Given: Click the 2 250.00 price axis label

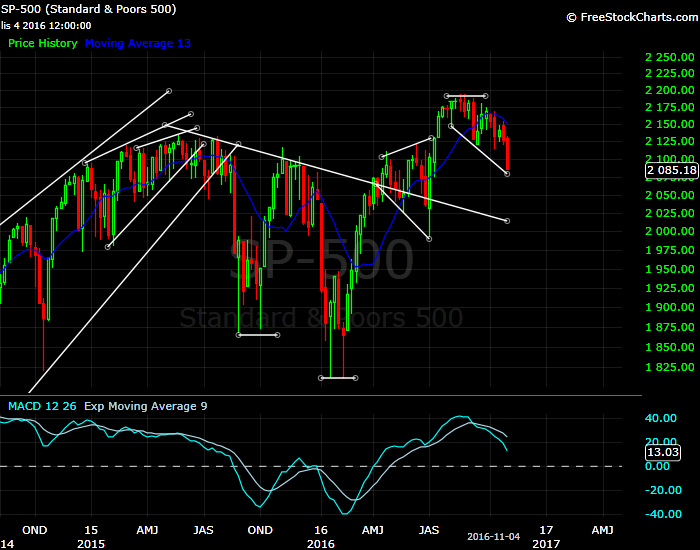Looking at the screenshot, I should coord(670,57).
